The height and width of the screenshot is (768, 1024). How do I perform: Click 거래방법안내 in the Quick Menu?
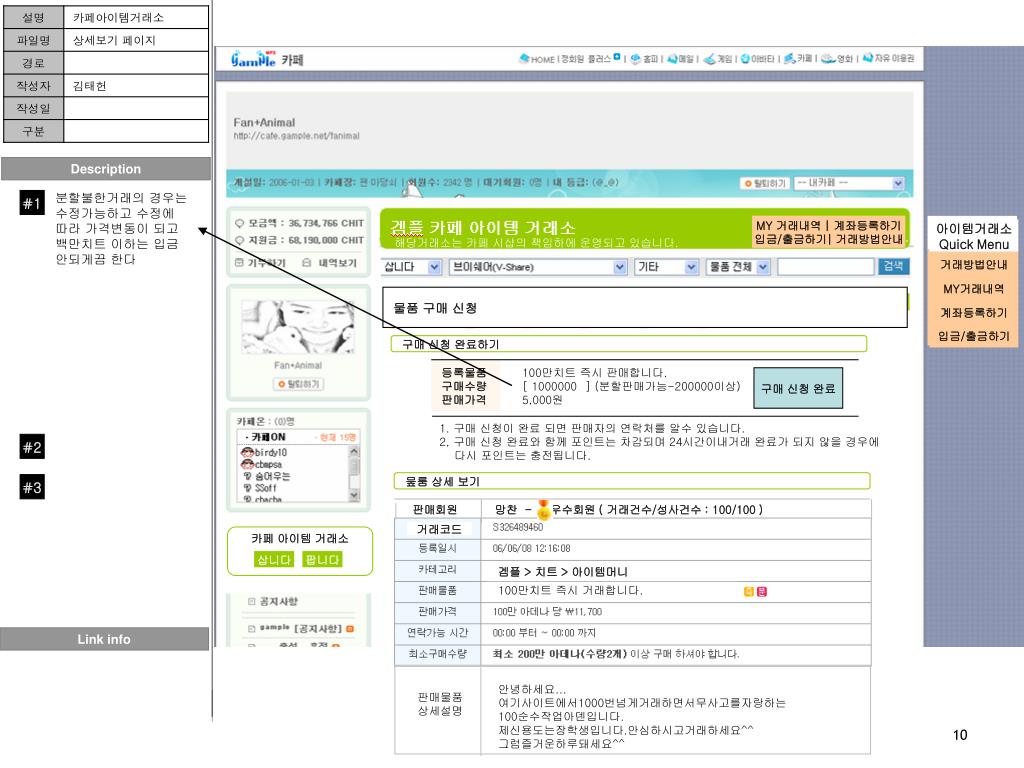[x=973, y=264]
